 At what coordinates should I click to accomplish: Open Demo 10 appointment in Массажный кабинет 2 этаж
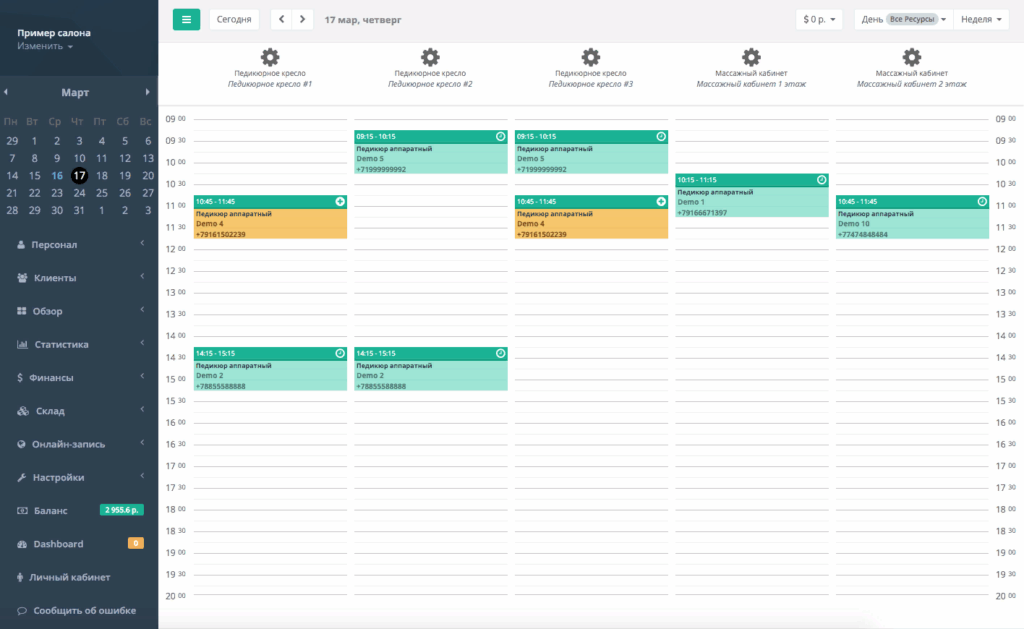click(x=912, y=218)
